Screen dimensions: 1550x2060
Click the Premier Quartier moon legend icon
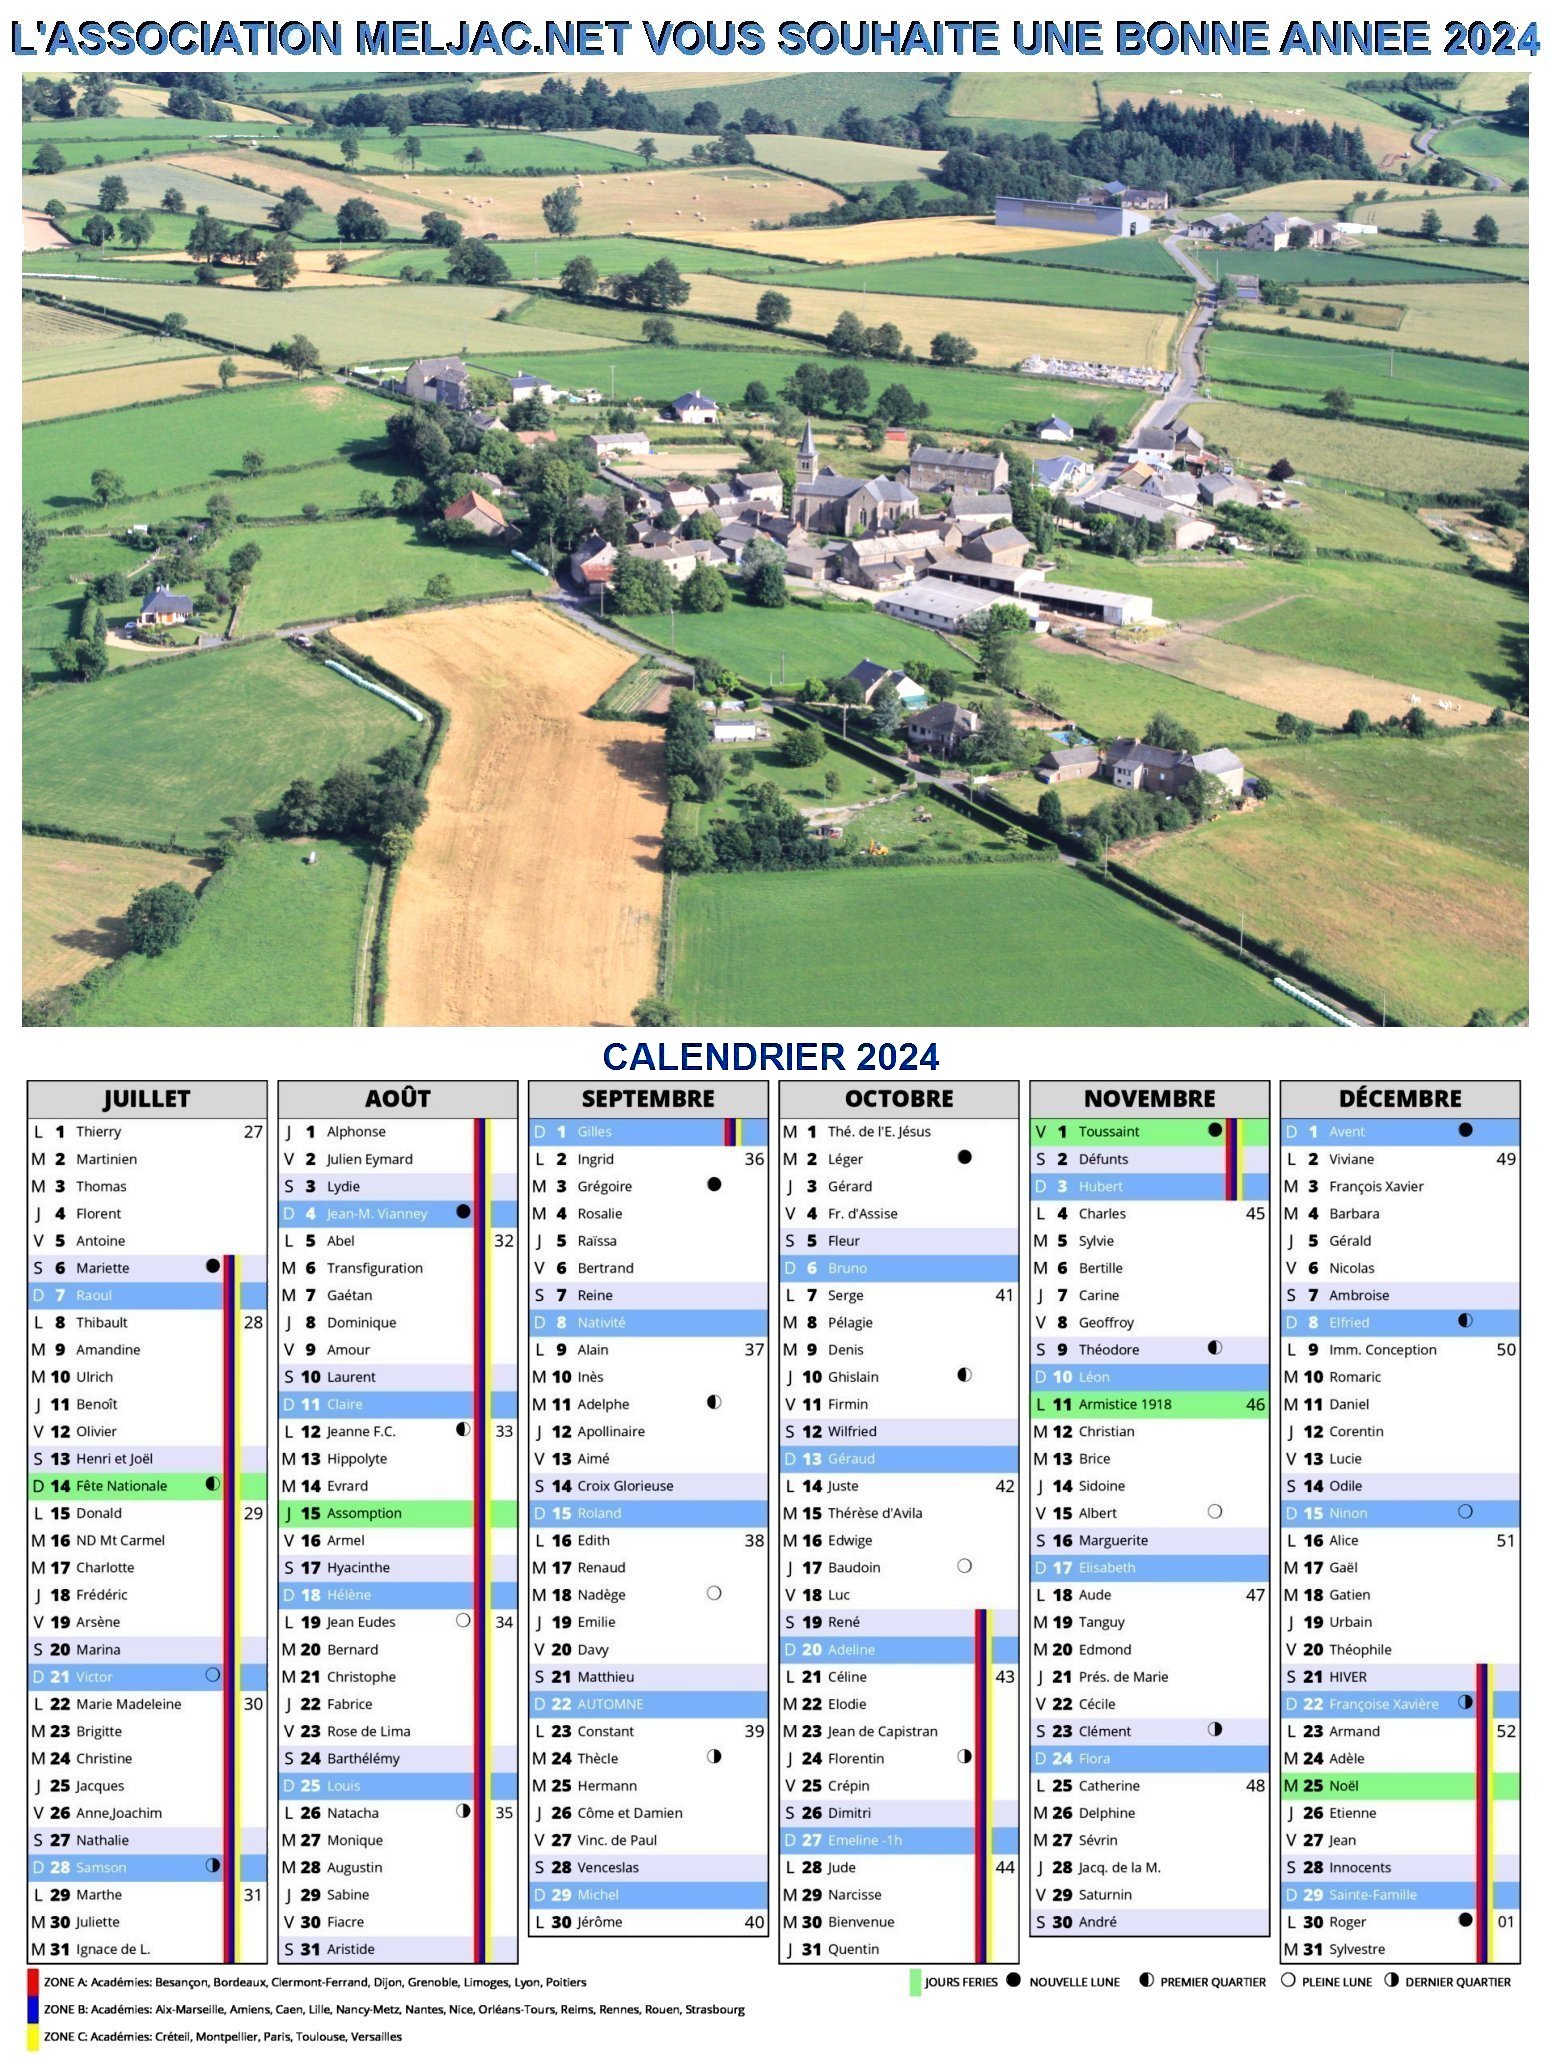[1146, 1980]
